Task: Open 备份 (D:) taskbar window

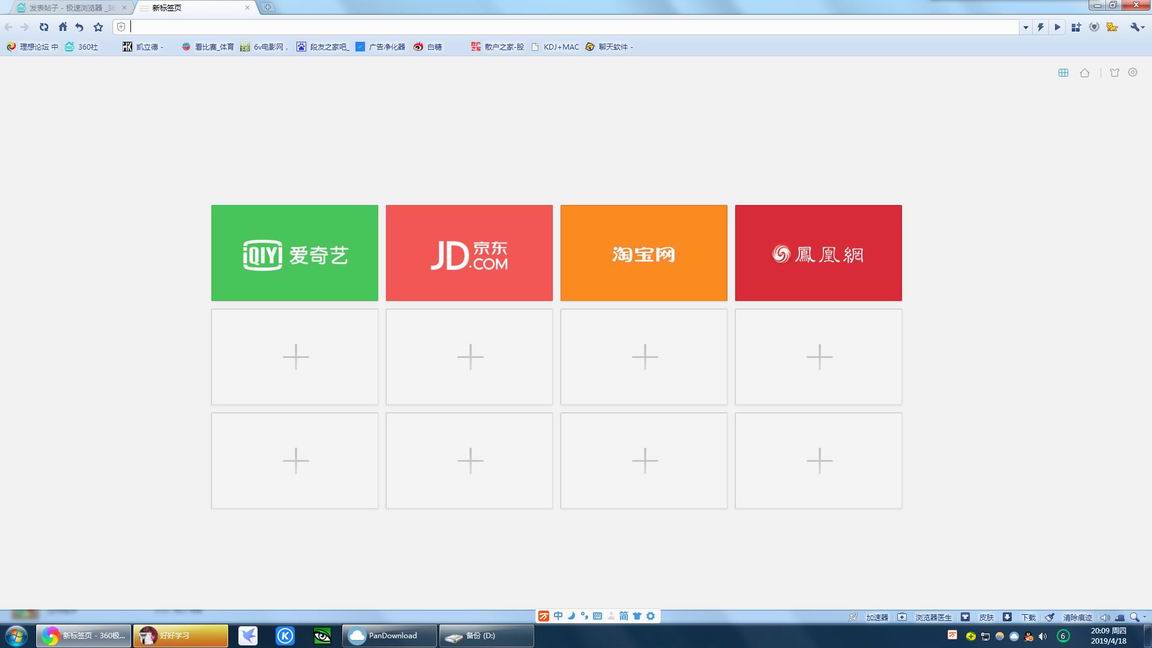Action: click(486, 636)
